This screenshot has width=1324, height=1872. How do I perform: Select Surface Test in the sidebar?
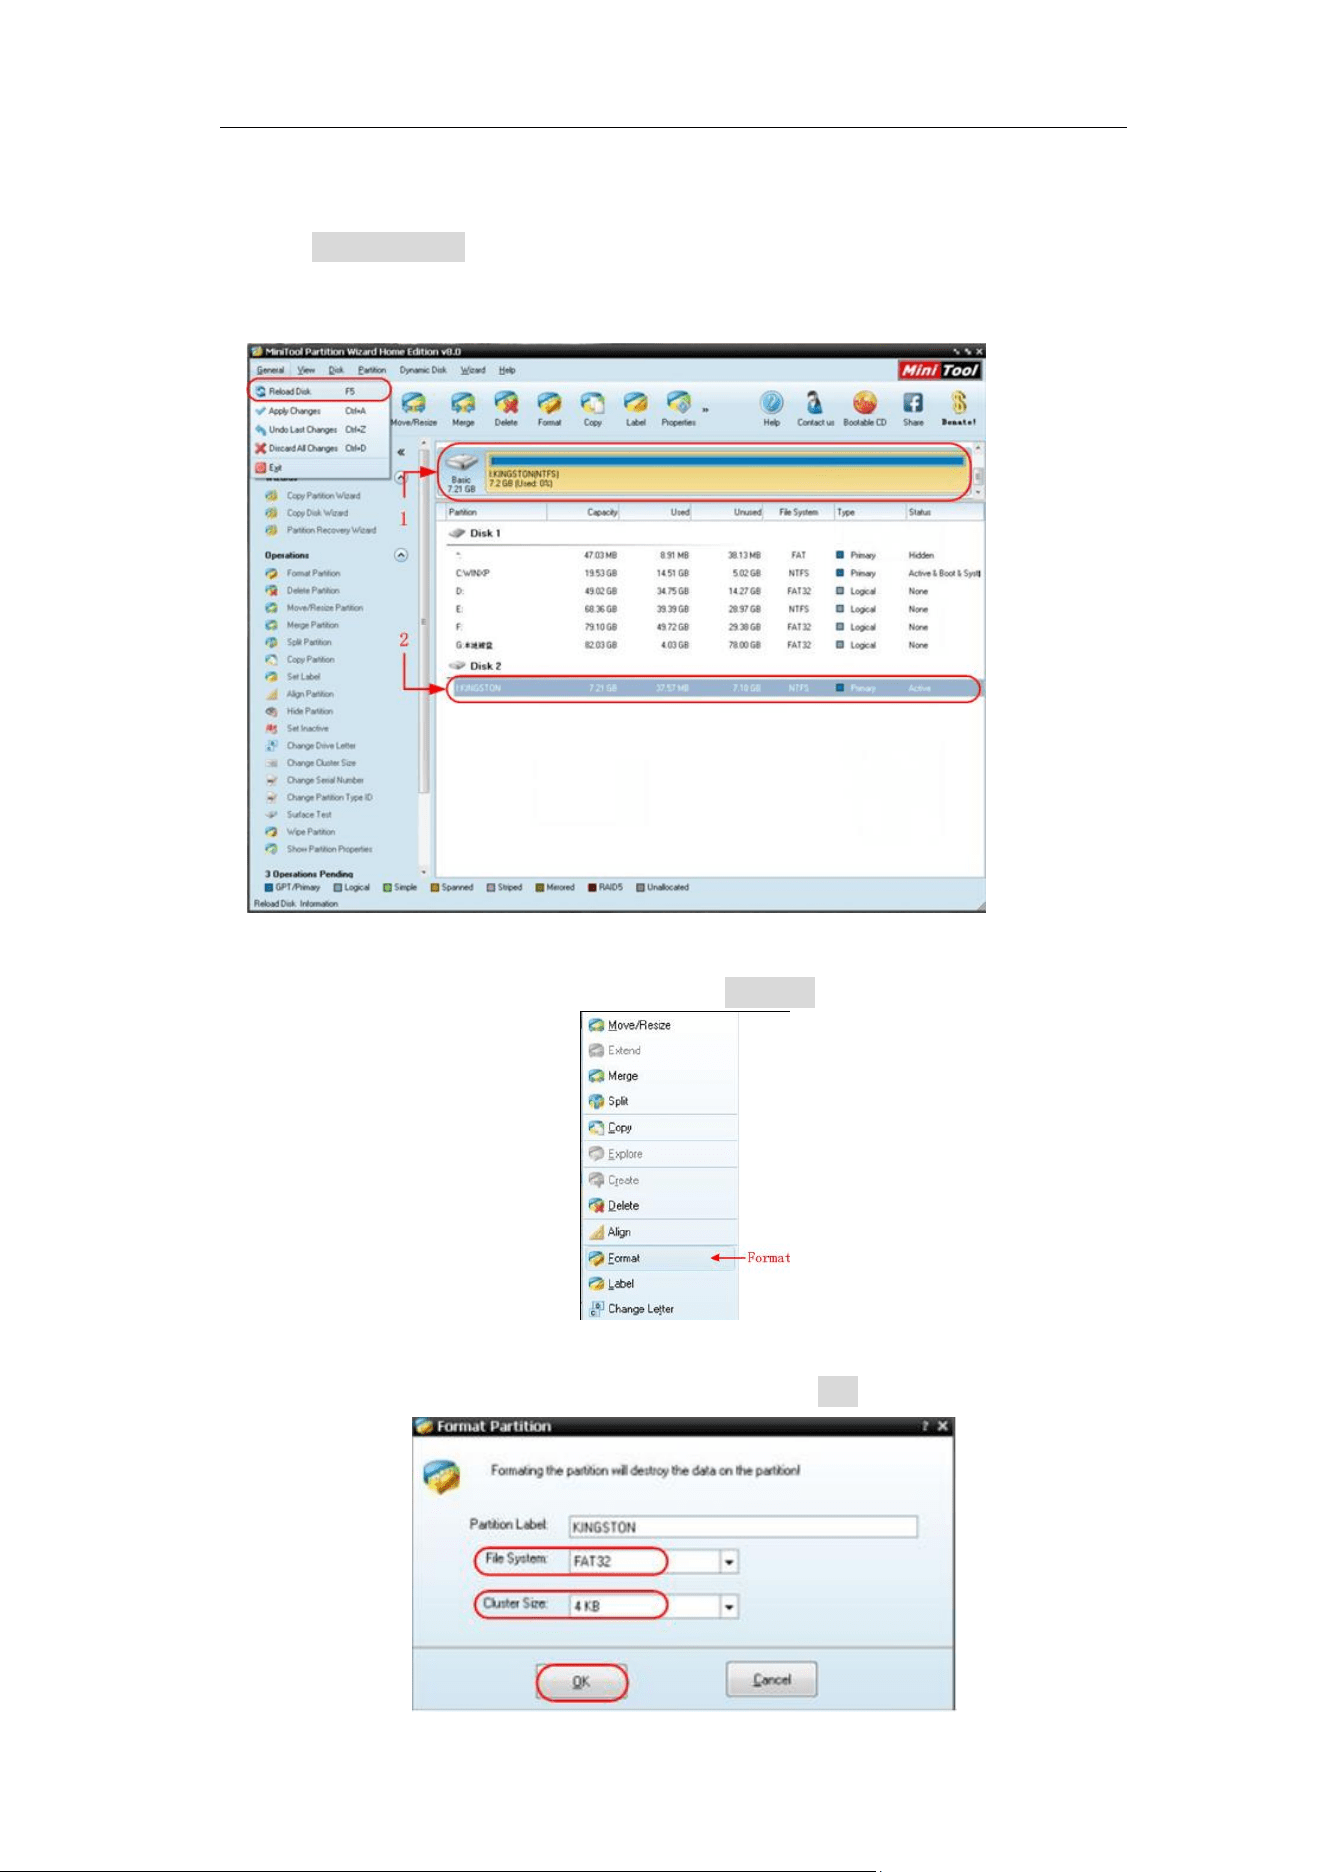(298, 815)
